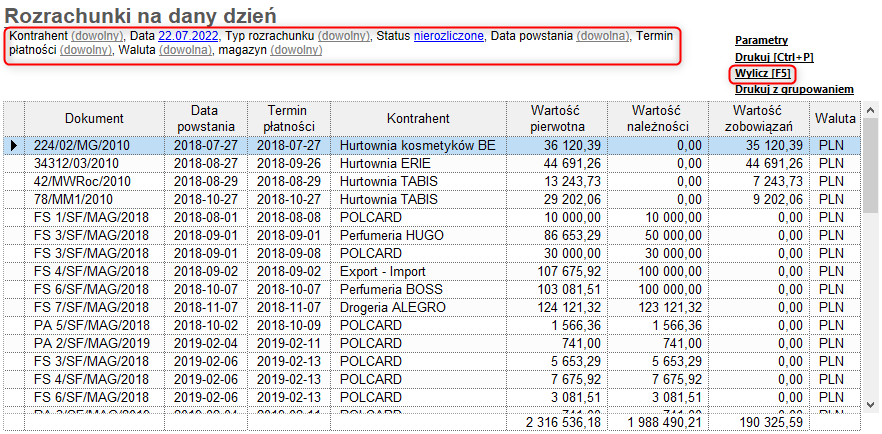Screen dimensions: 882x434
Task: Select PA 5/SF/MAG/2018 document
Action: point(92,326)
